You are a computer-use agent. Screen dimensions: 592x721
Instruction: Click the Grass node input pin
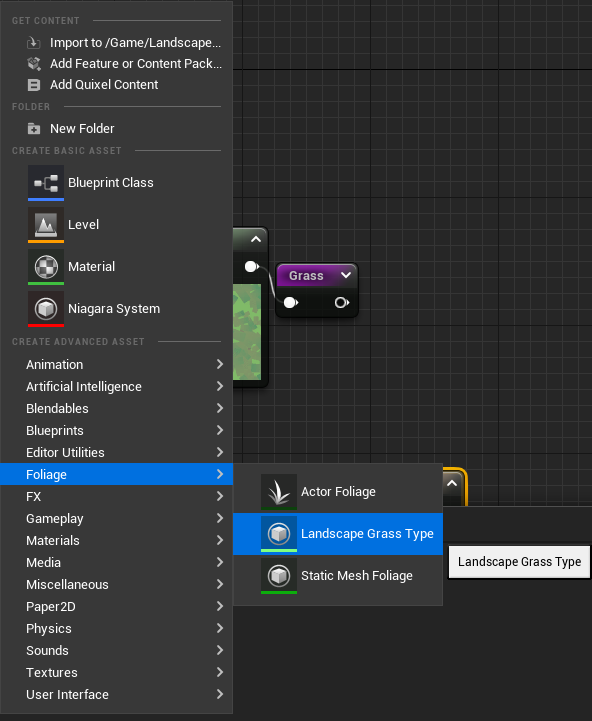point(291,303)
